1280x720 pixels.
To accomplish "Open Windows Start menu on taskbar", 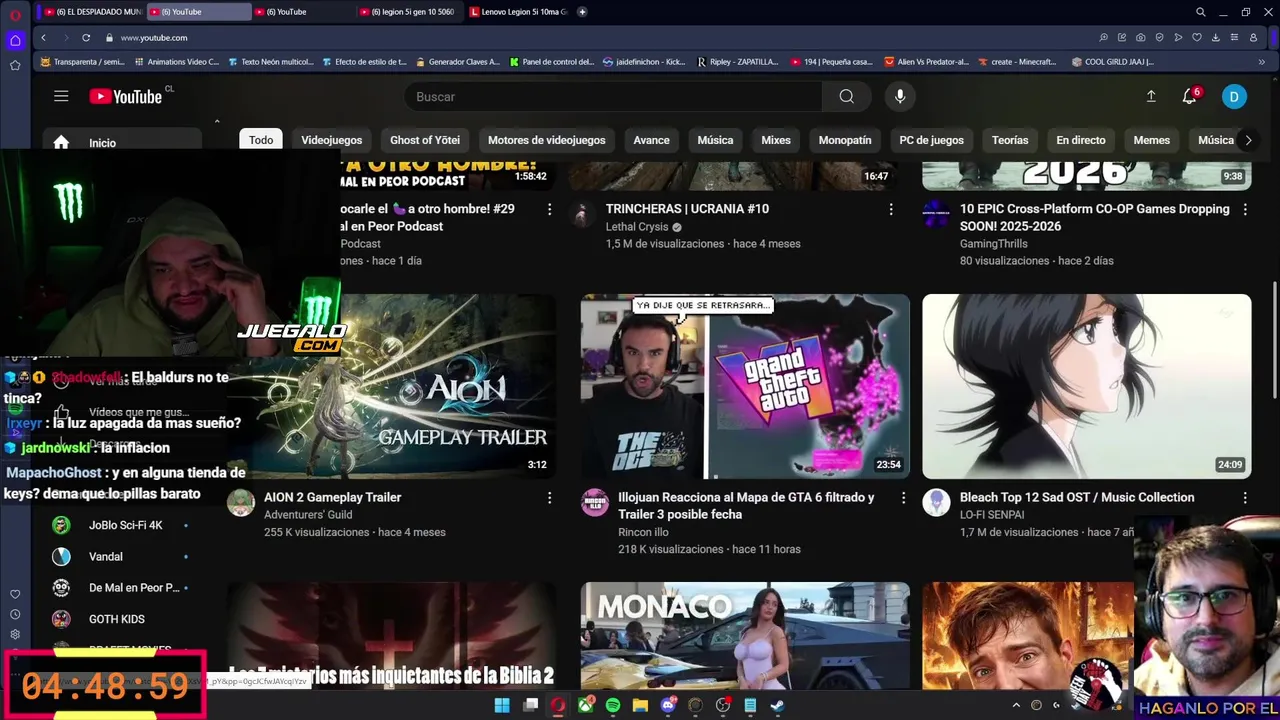I will [502, 705].
